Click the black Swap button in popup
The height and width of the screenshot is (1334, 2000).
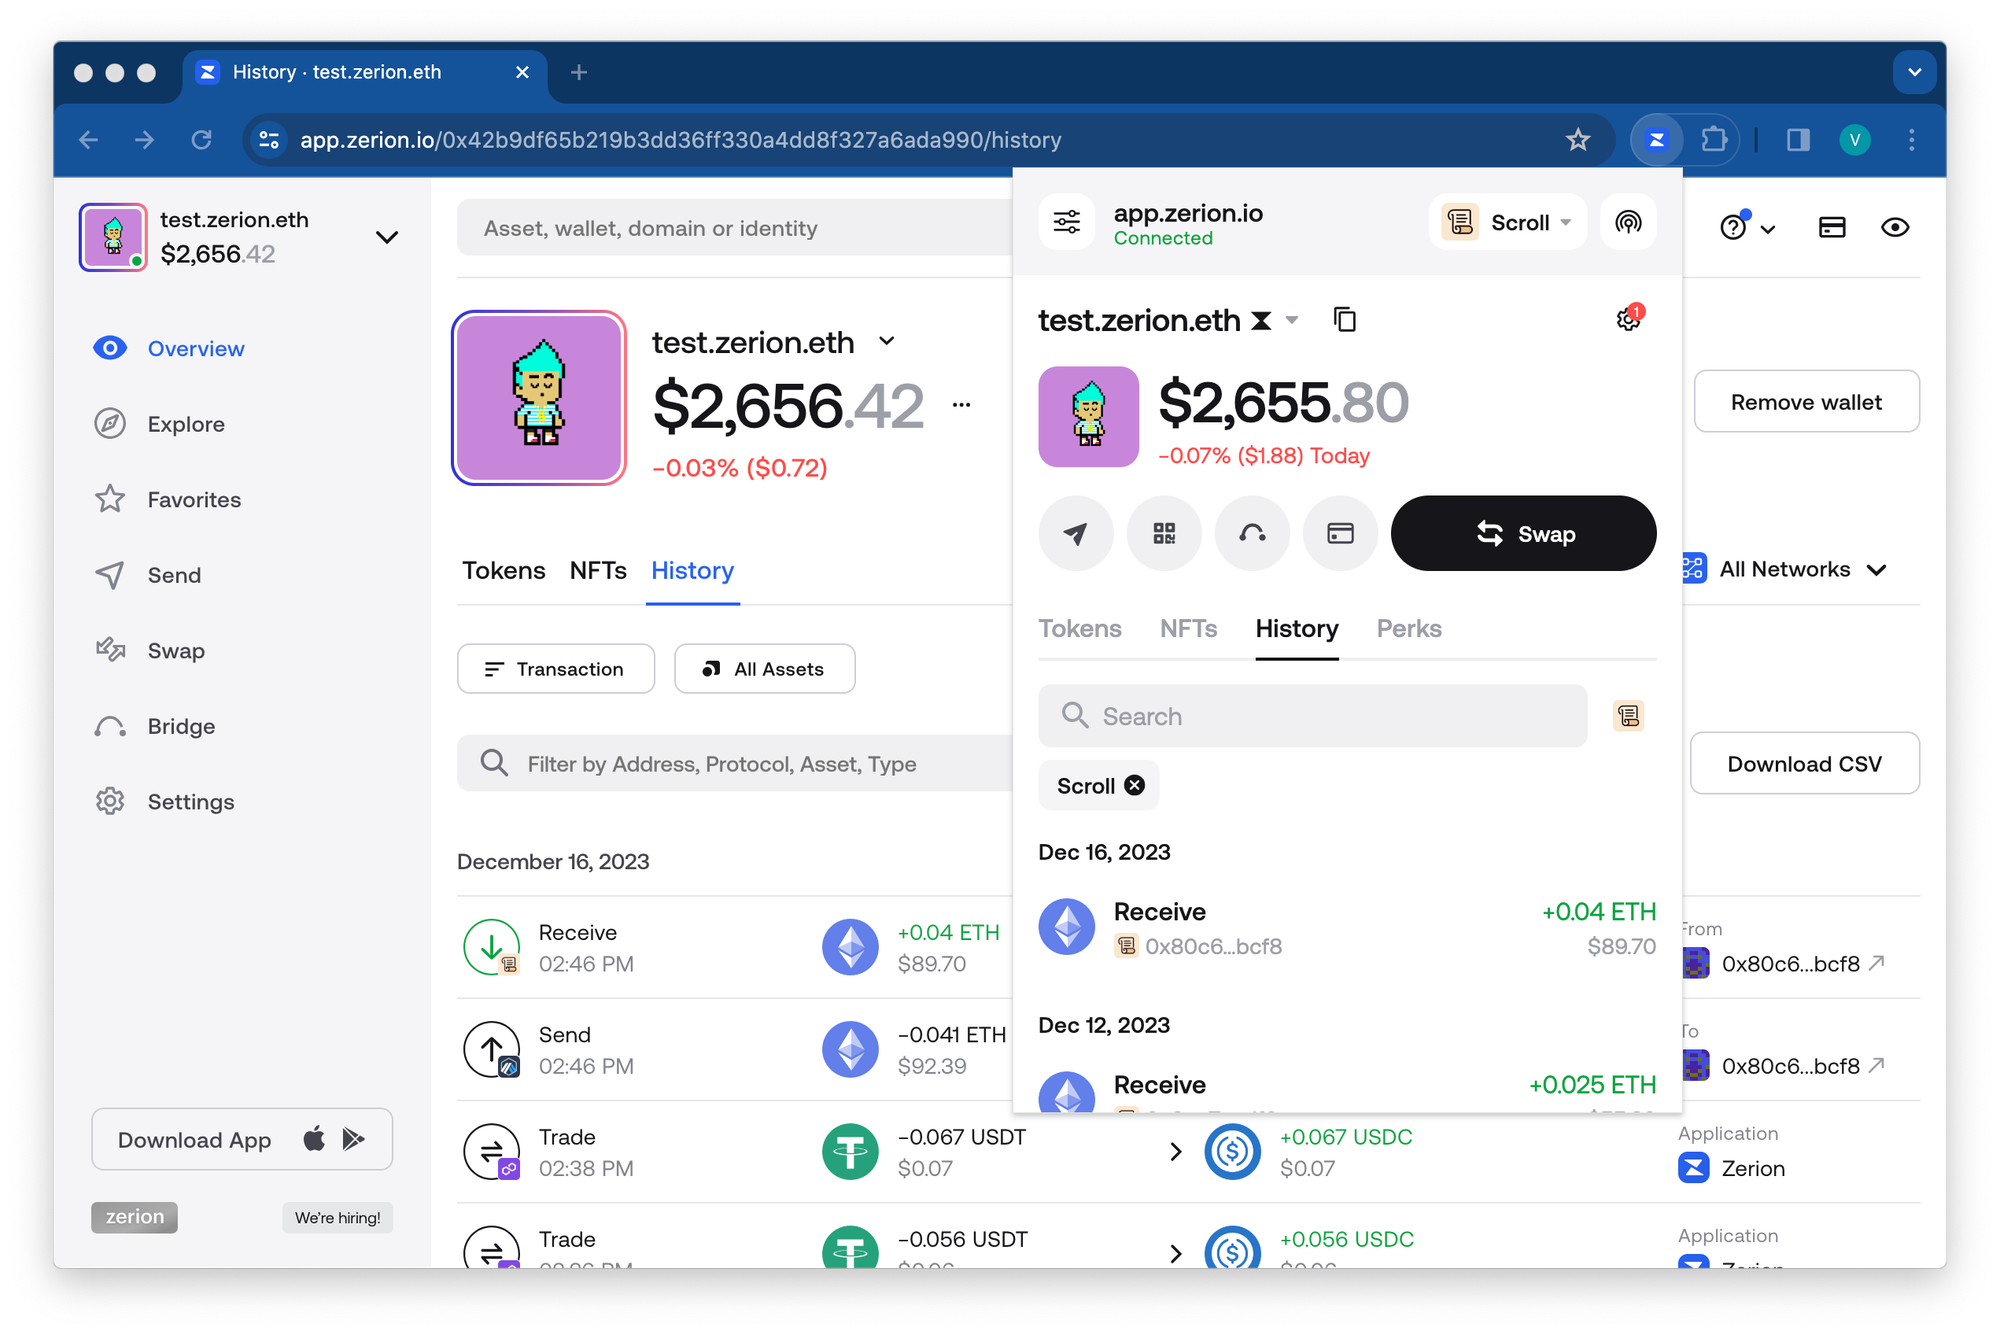(1523, 533)
